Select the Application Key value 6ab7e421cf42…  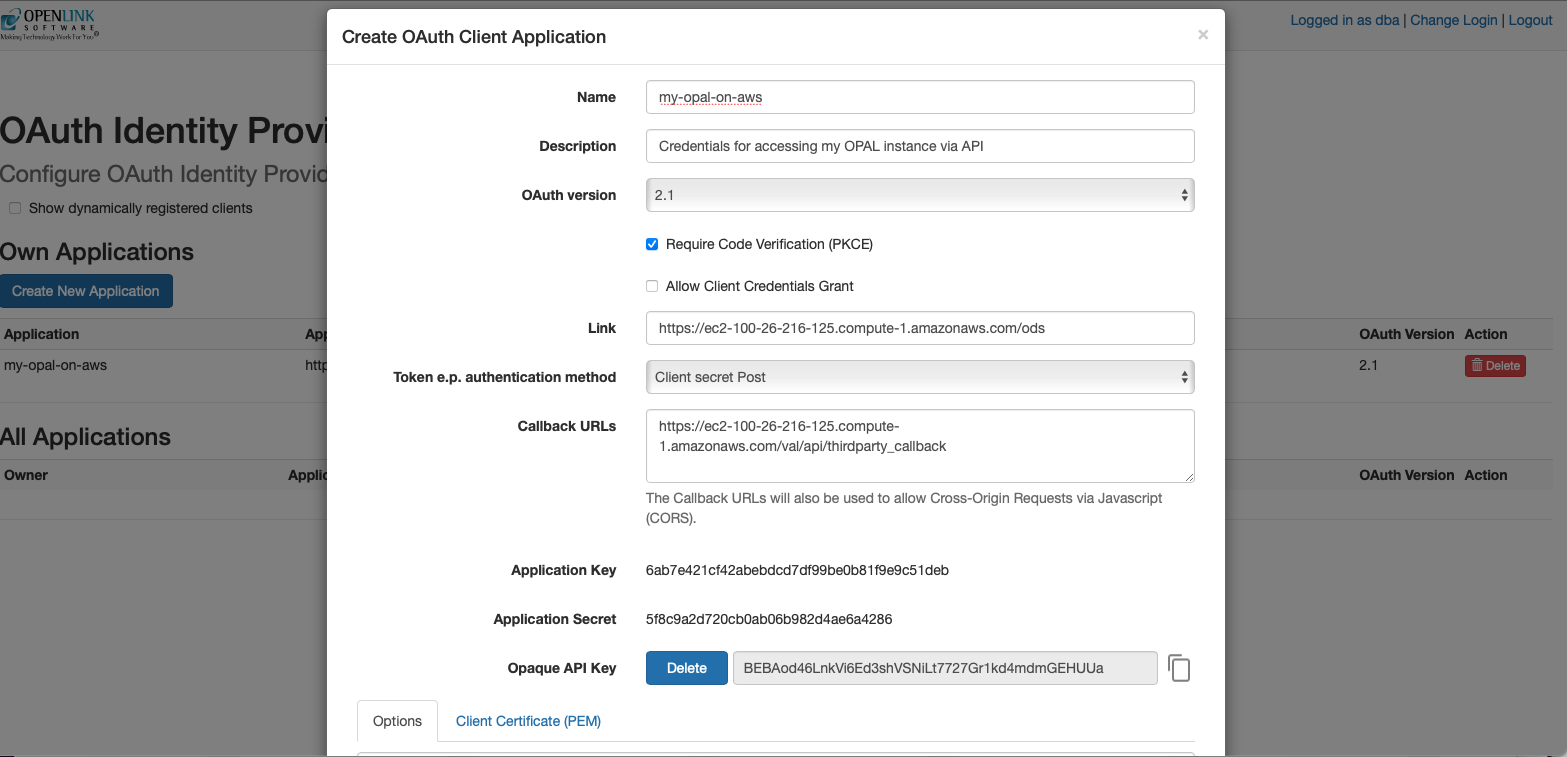797,570
